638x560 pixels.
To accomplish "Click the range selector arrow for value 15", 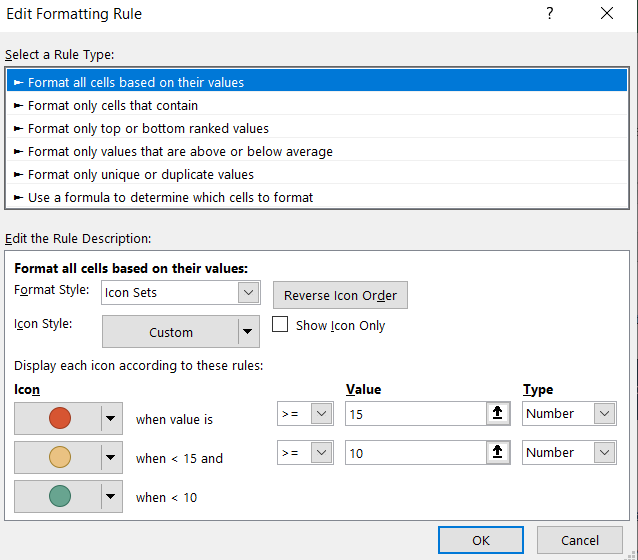I will coord(495,414).
